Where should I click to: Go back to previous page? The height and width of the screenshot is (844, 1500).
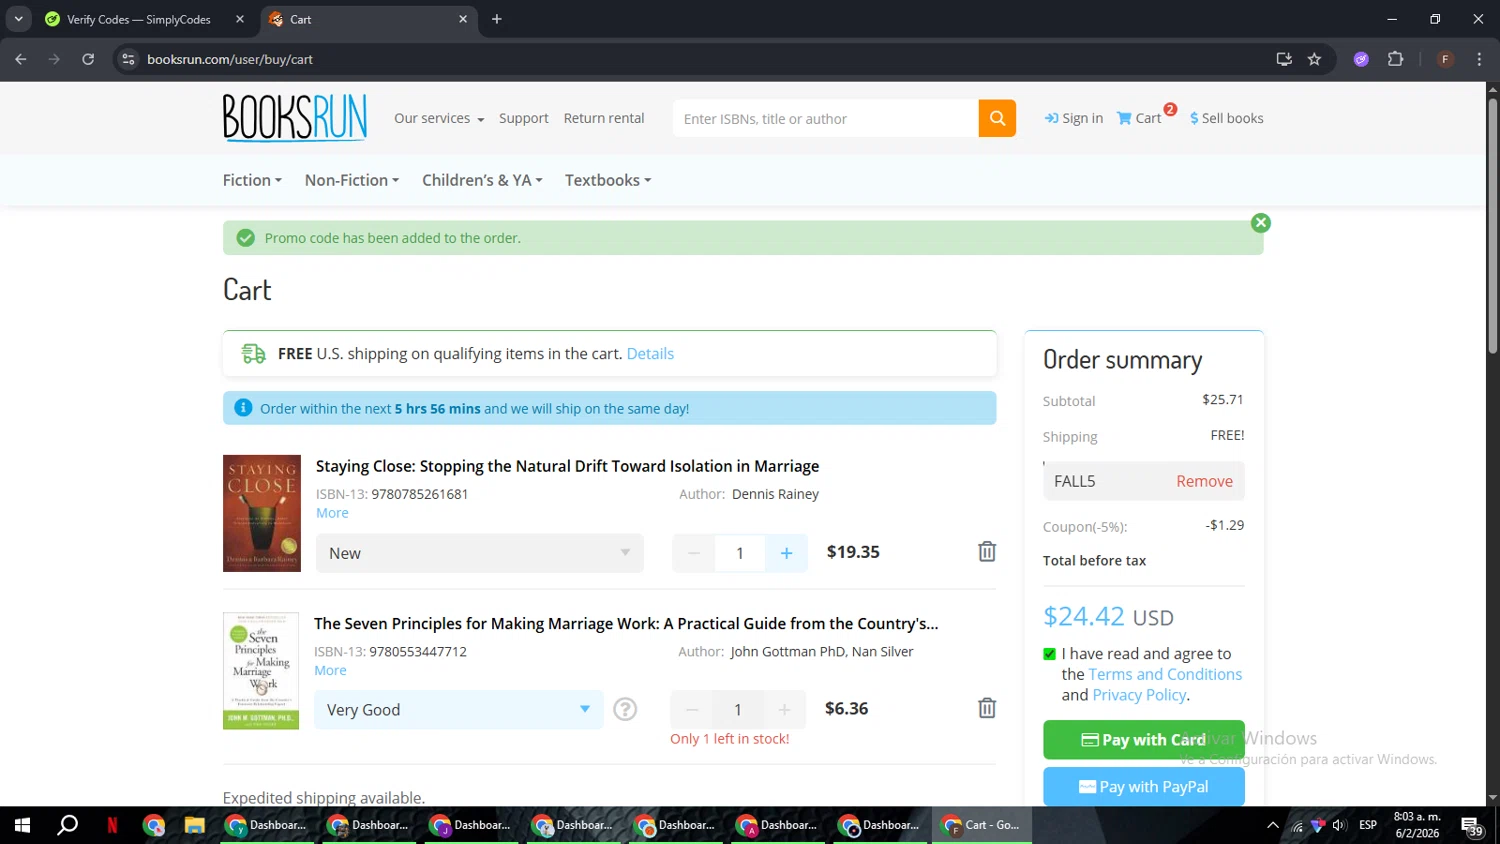21,59
